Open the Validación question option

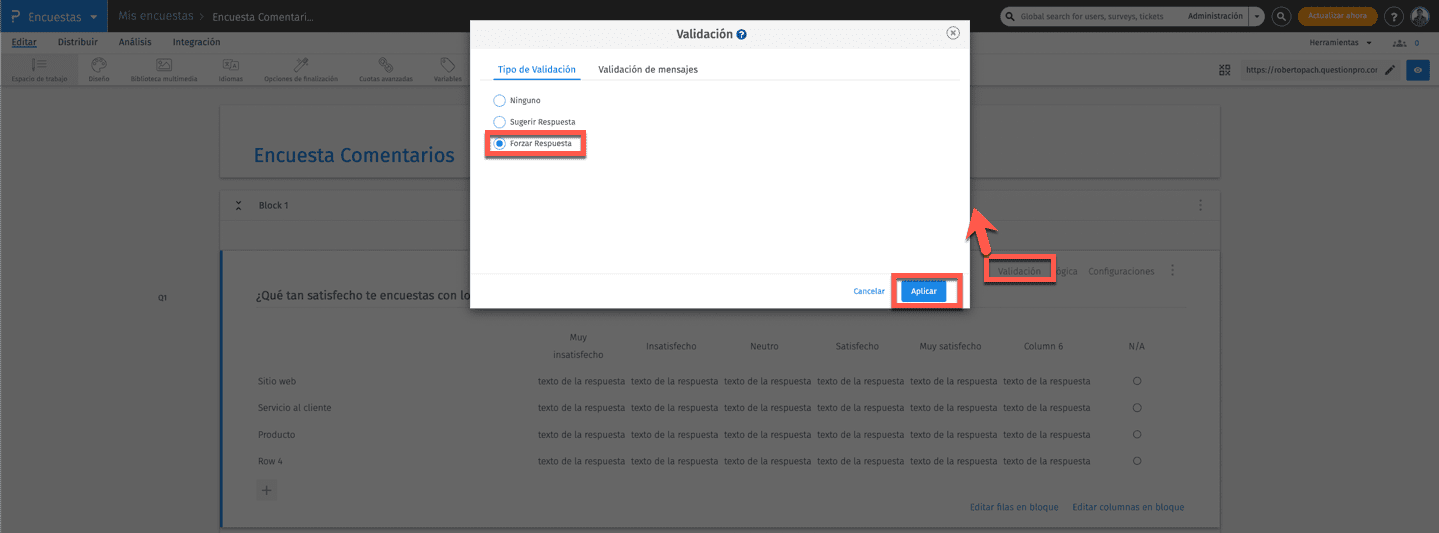click(x=1019, y=271)
